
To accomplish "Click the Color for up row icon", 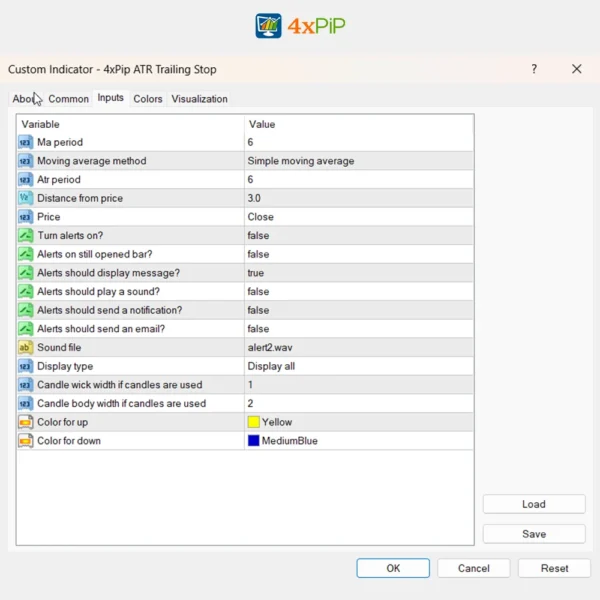I will (25, 422).
